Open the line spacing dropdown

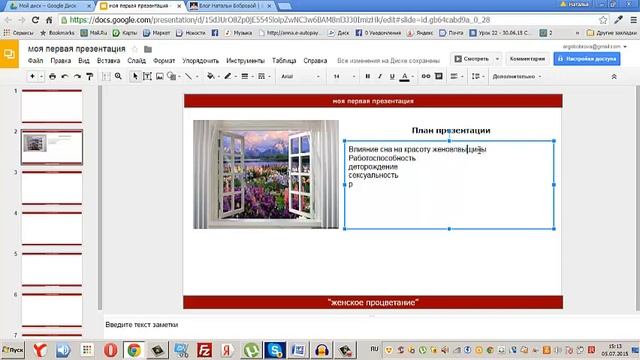(477, 76)
